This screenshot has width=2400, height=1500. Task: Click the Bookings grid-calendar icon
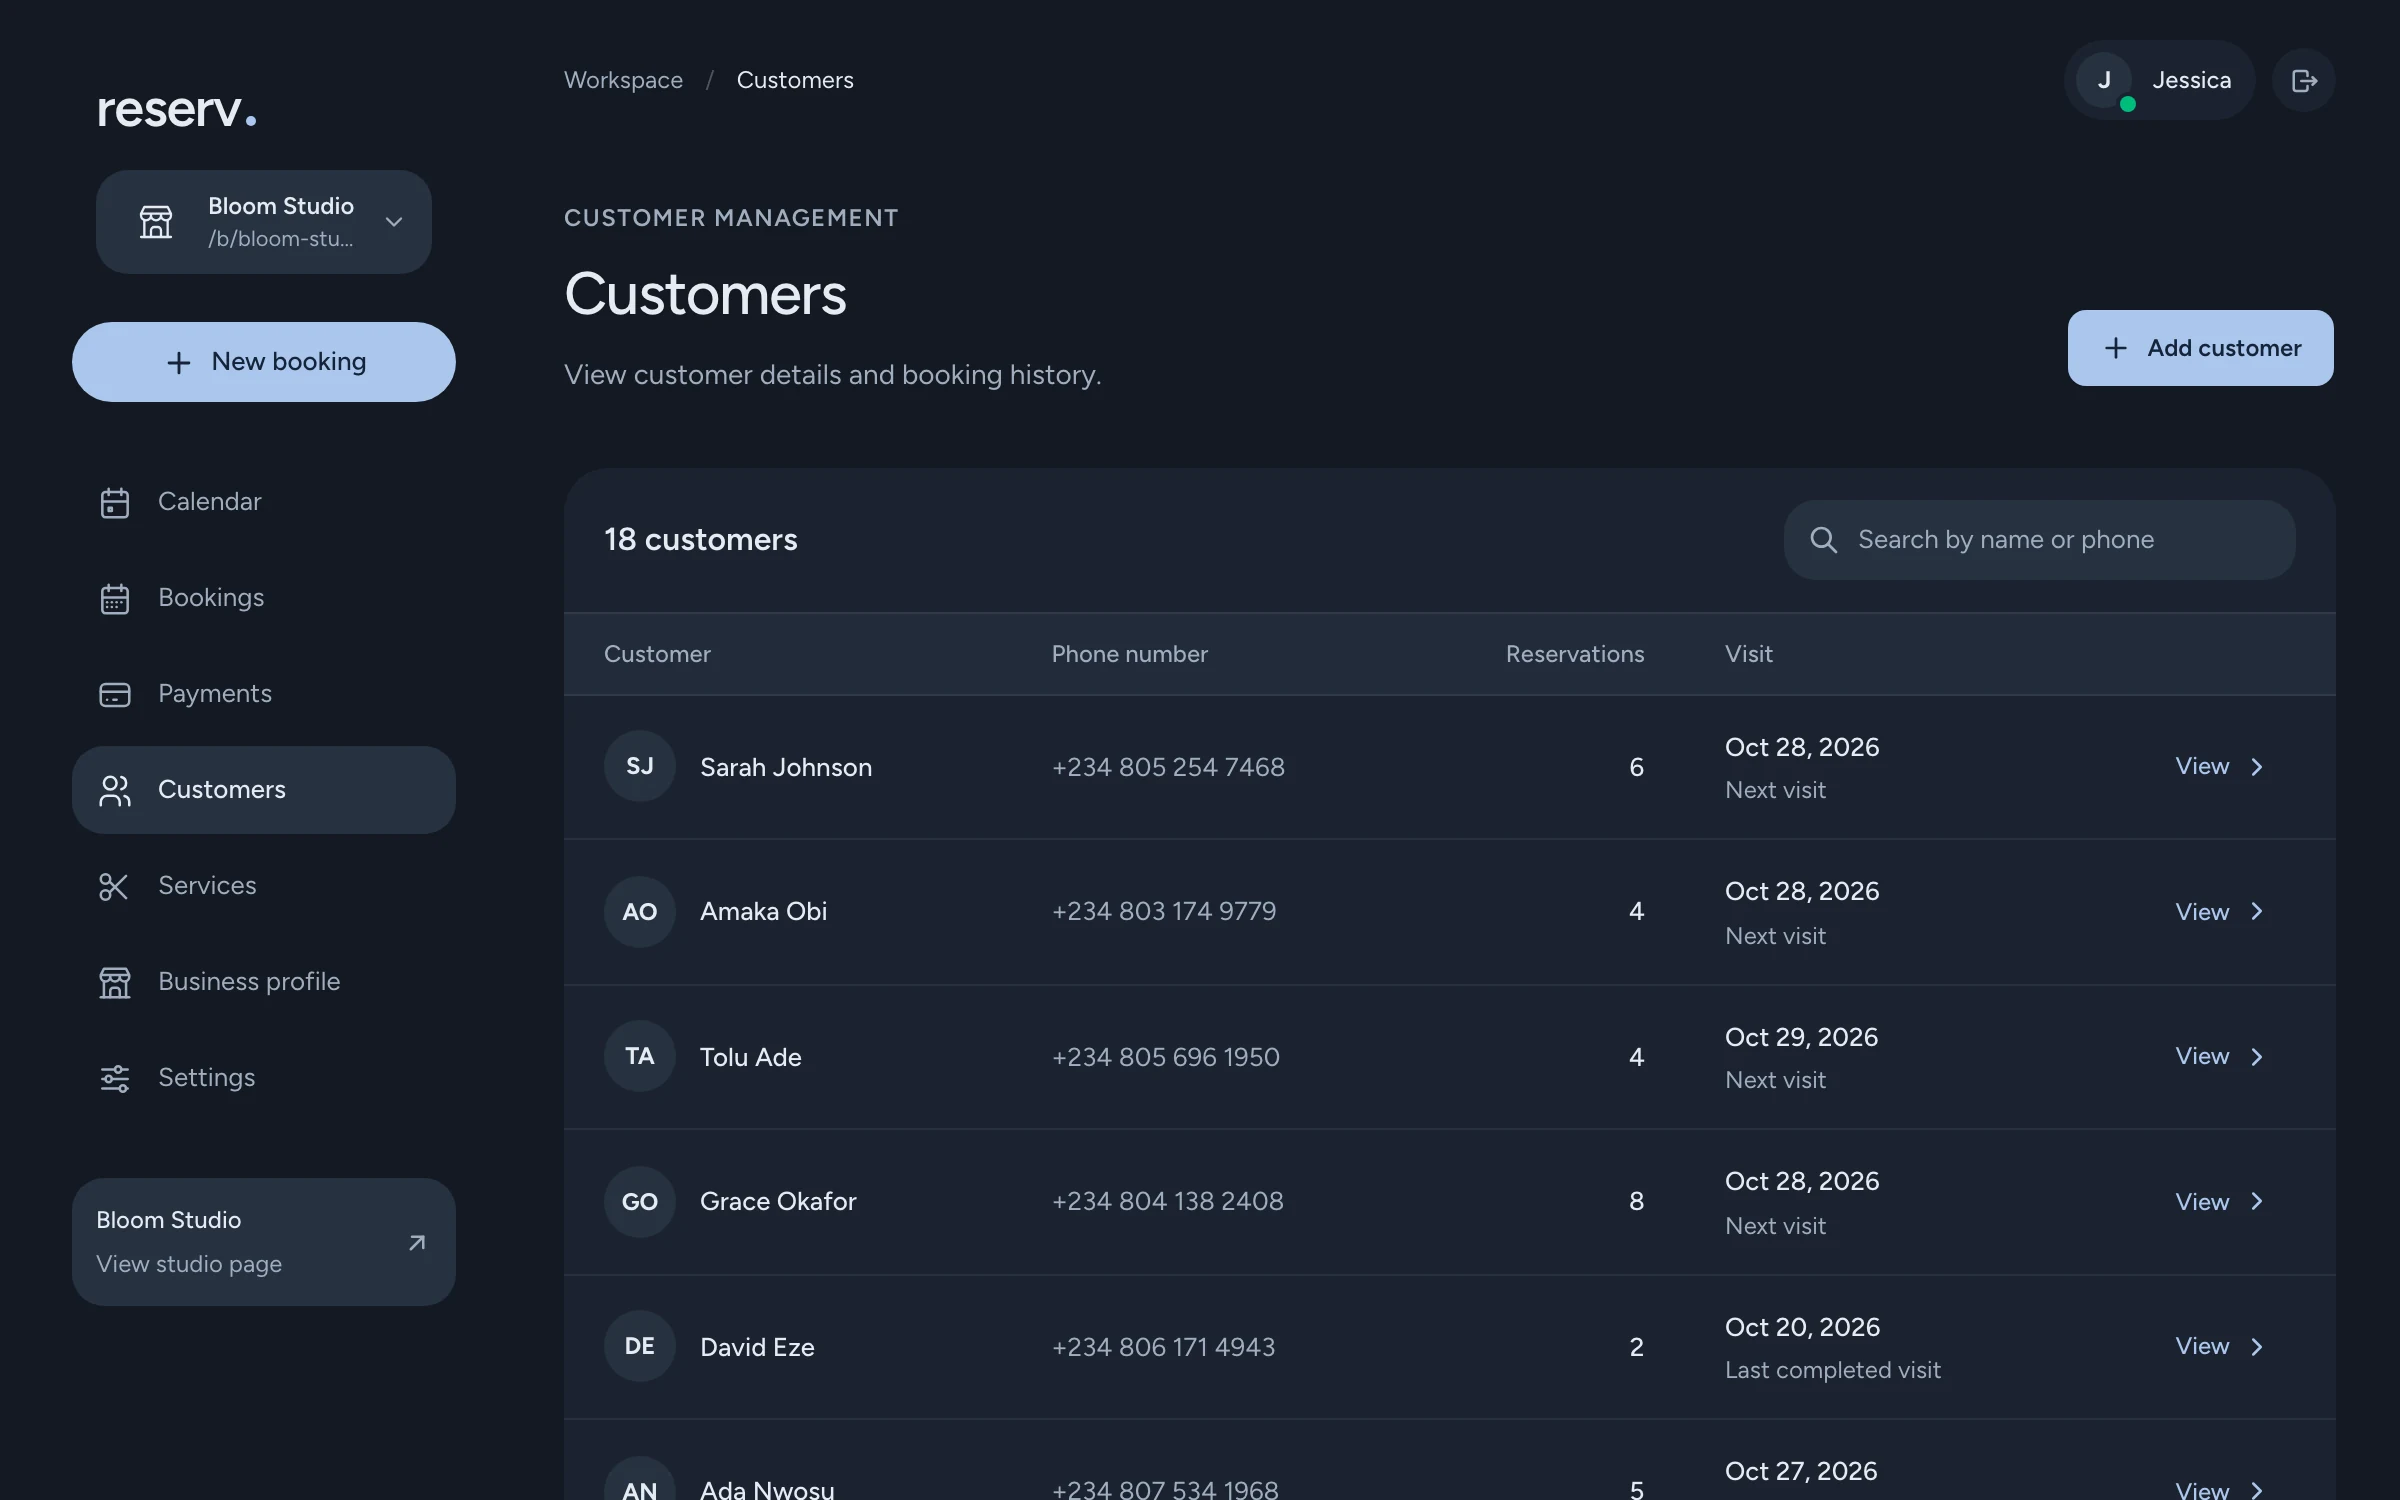[115, 598]
